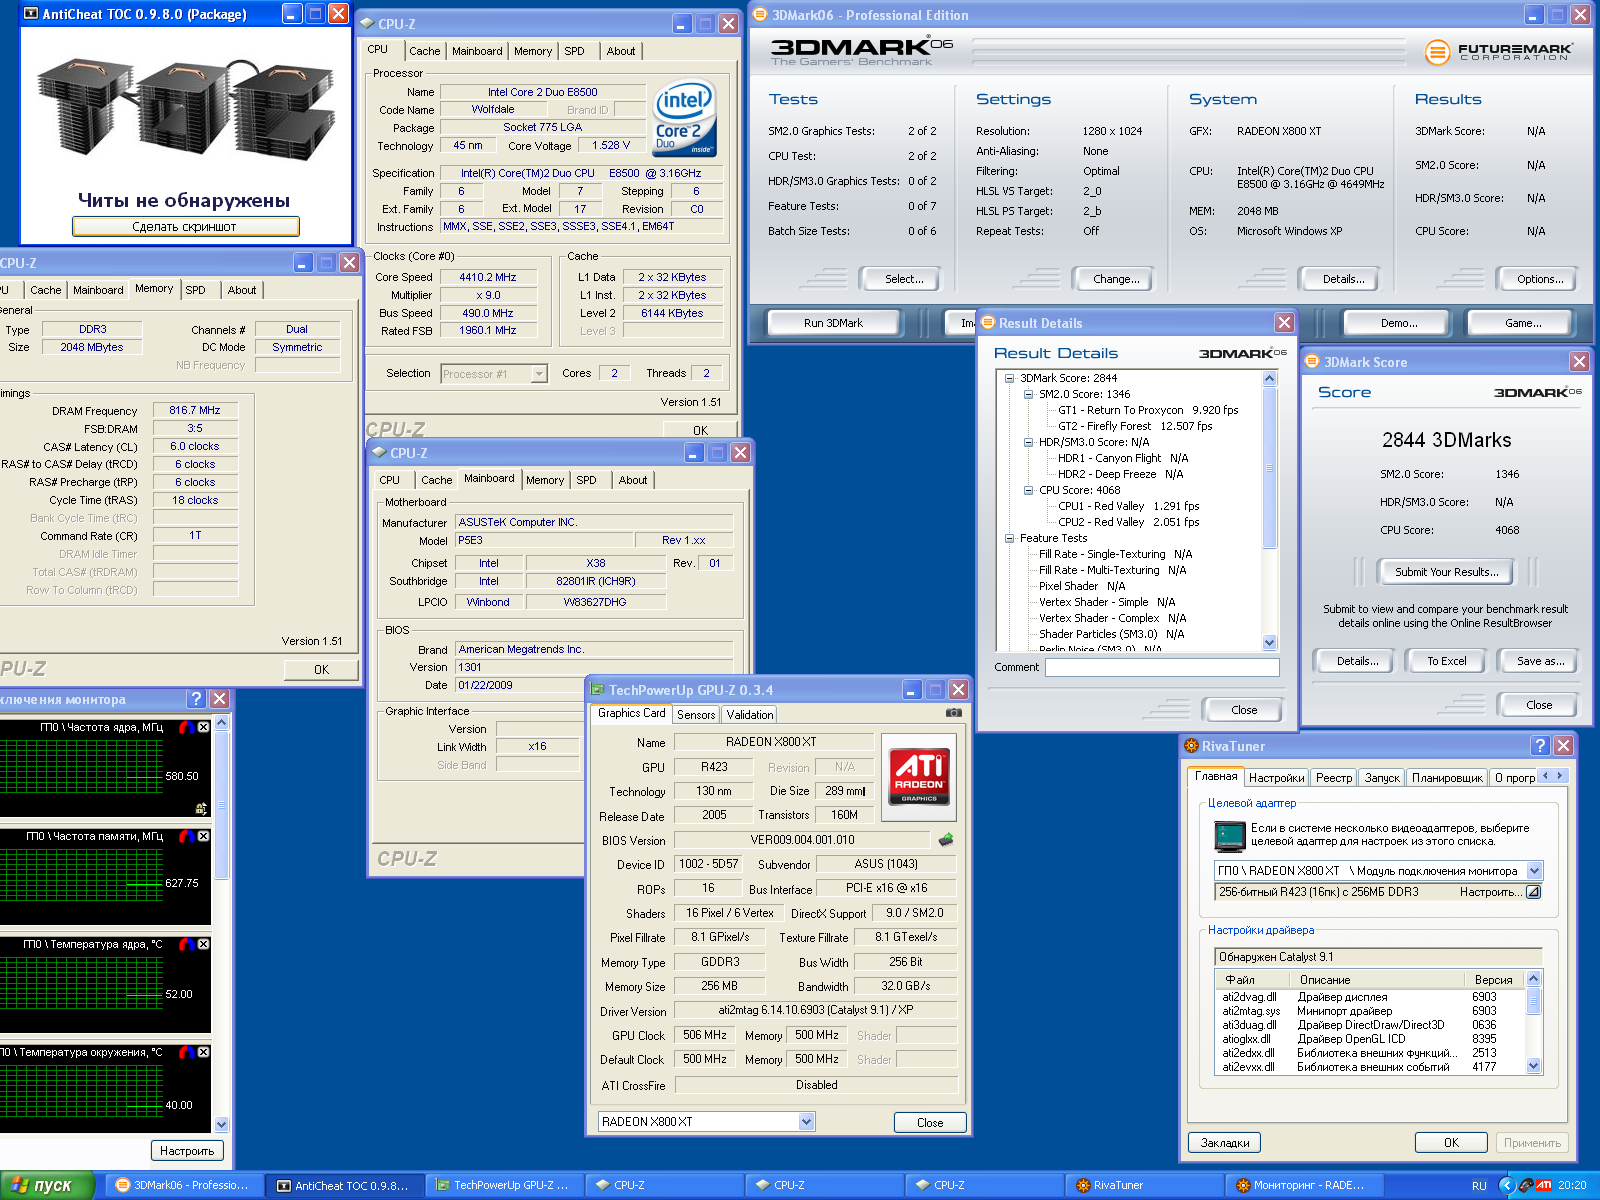1600x1200 pixels.
Task: Click the Save as... button in 3DMark Score
Action: pos(1539,661)
